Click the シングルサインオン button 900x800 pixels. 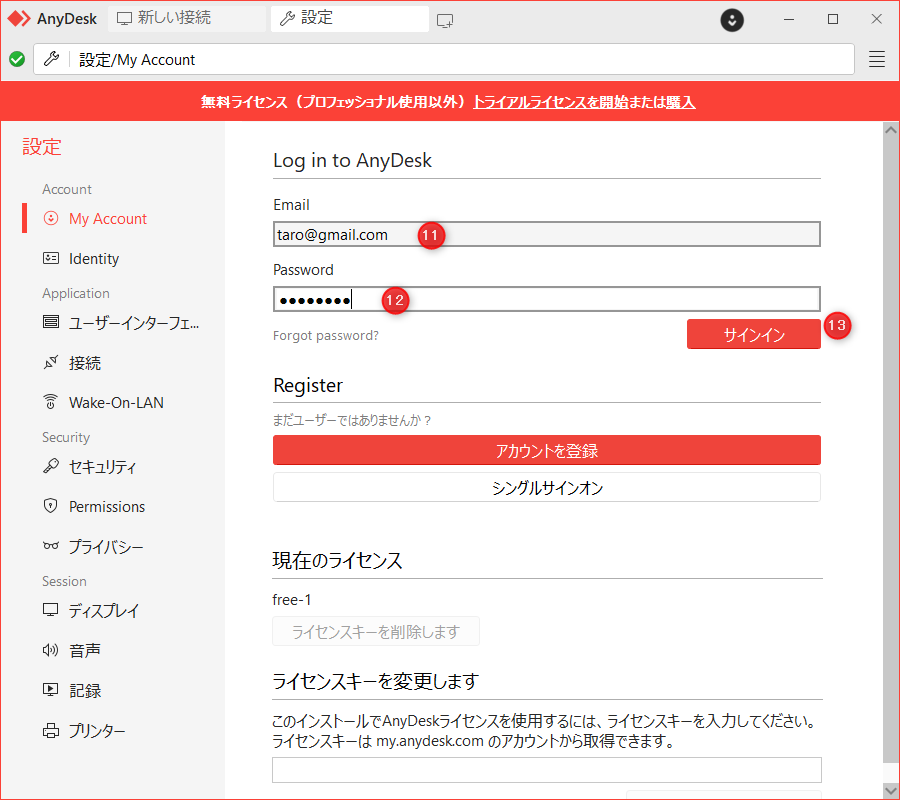click(546, 487)
